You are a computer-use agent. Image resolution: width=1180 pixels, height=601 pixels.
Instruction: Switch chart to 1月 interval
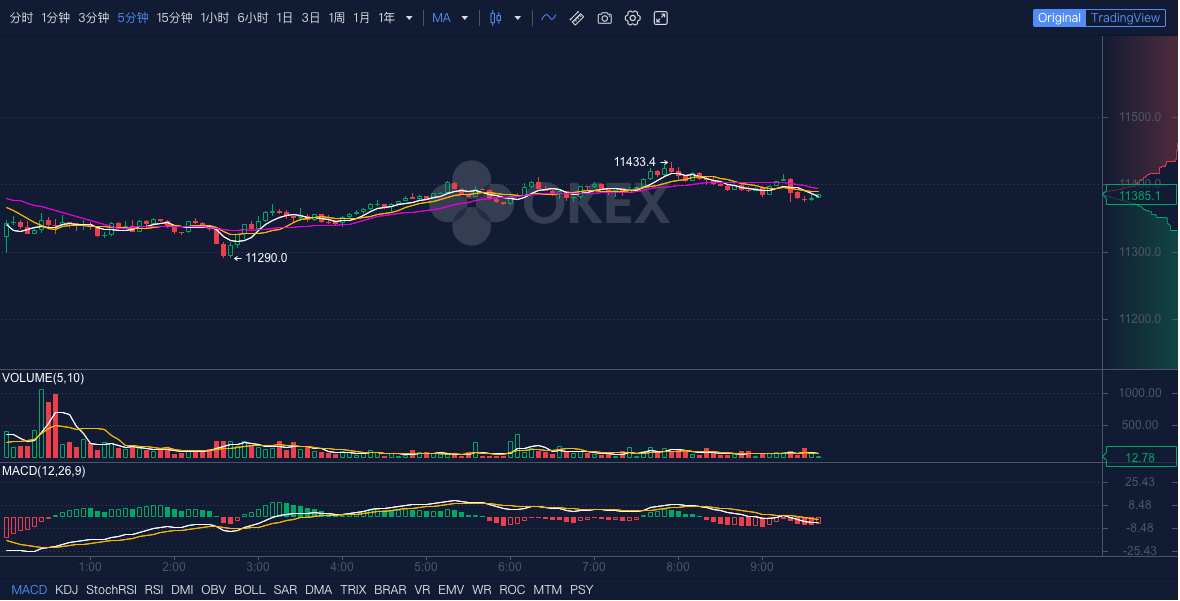click(x=361, y=18)
